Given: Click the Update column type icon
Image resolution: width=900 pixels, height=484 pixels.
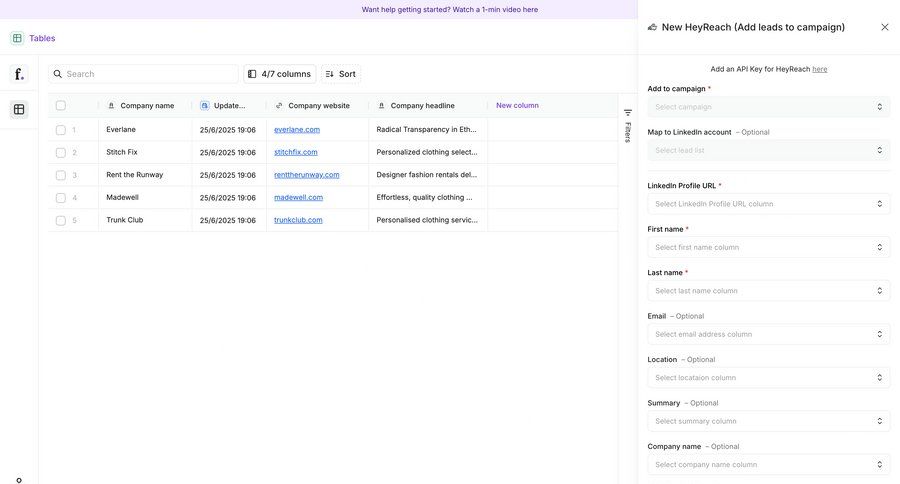Looking at the screenshot, I should click(x=204, y=106).
